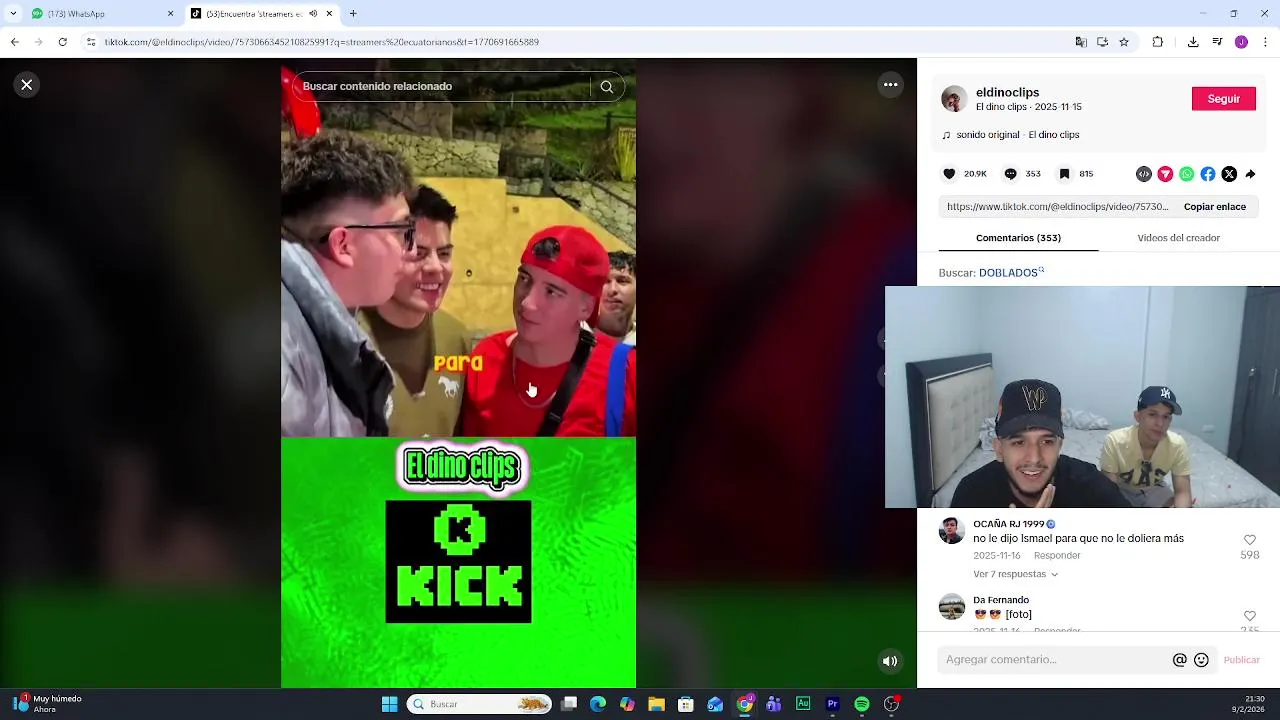Translate this page icon
The image size is (1280, 720).
point(1080,42)
